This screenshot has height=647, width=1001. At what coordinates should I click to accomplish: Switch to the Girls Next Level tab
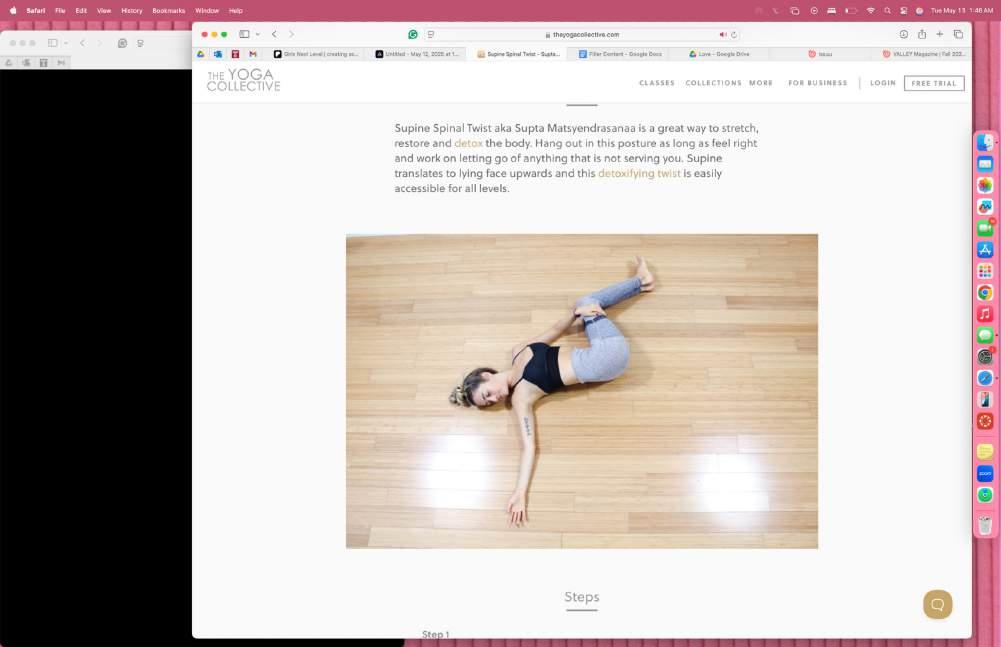316,54
